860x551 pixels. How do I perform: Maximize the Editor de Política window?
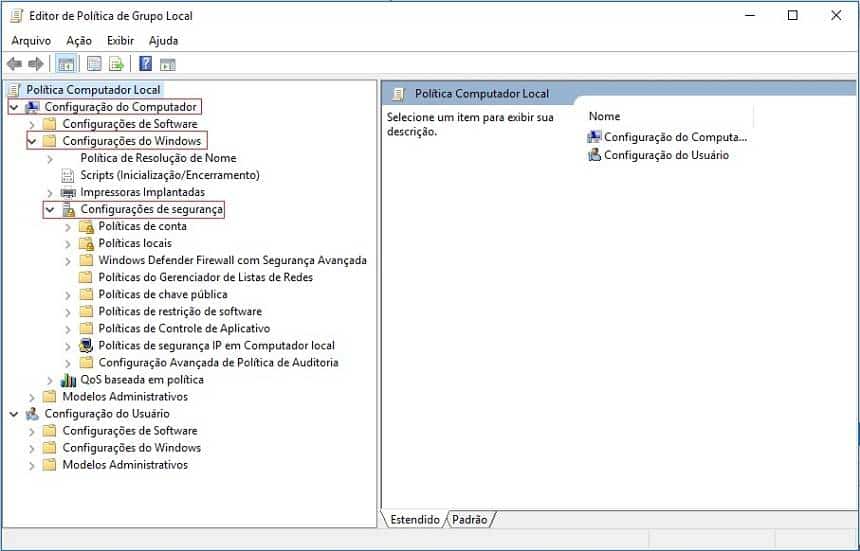[793, 15]
